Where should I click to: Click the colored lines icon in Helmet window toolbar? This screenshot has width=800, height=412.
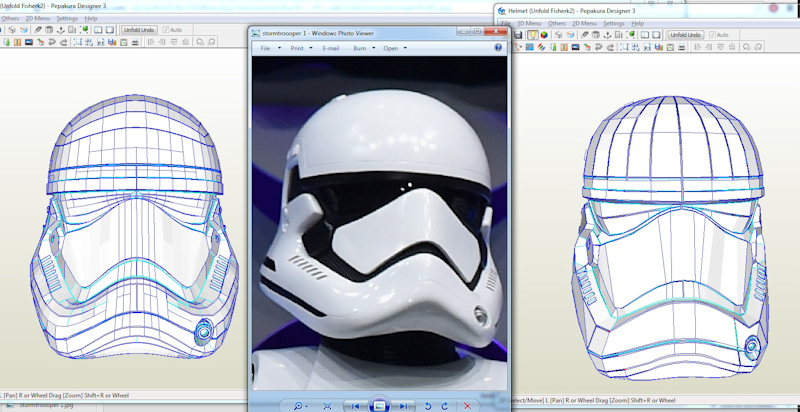541,47
